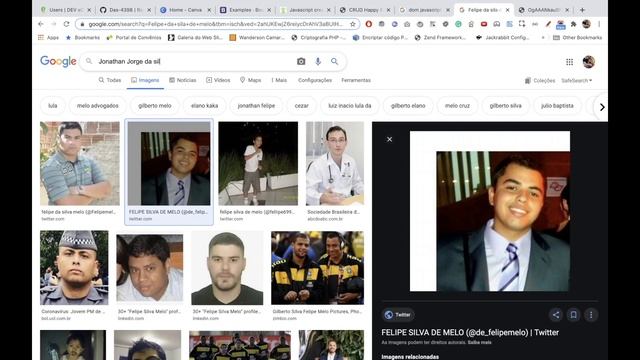The width and height of the screenshot is (640, 360).
Task: Open the Criptografia PHP bookmark
Action: coord(319,38)
